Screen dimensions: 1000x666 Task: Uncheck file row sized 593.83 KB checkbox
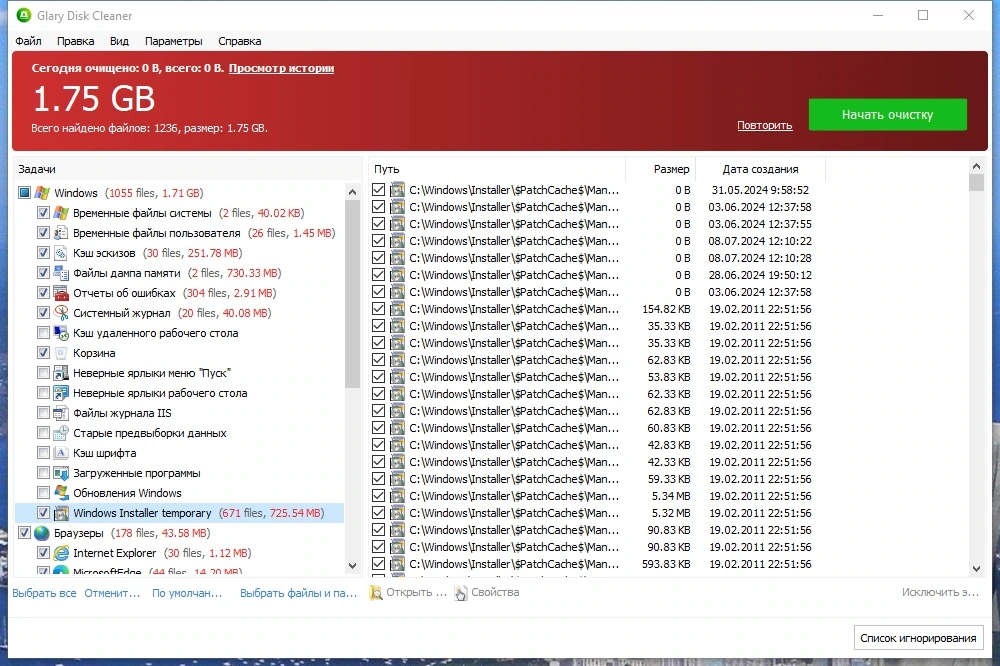(378, 564)
